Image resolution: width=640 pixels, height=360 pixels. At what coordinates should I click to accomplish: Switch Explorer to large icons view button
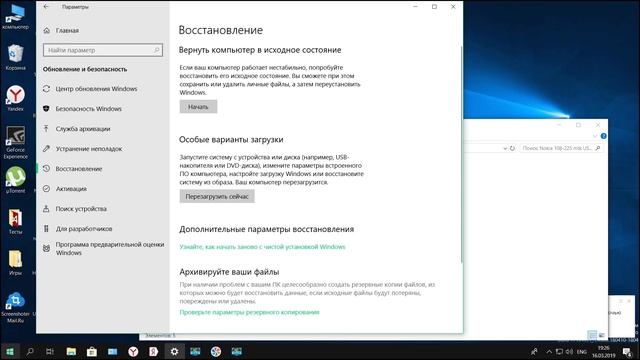pyautogui.click(x=601, y=335)
